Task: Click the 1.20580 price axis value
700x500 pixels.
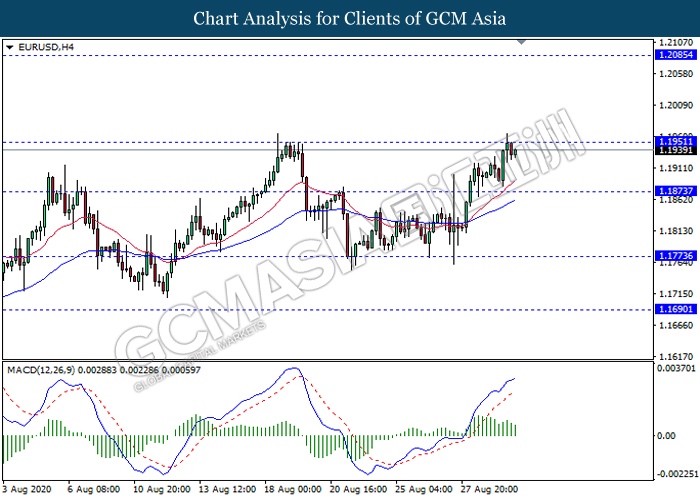Action: tap(676, 74)
